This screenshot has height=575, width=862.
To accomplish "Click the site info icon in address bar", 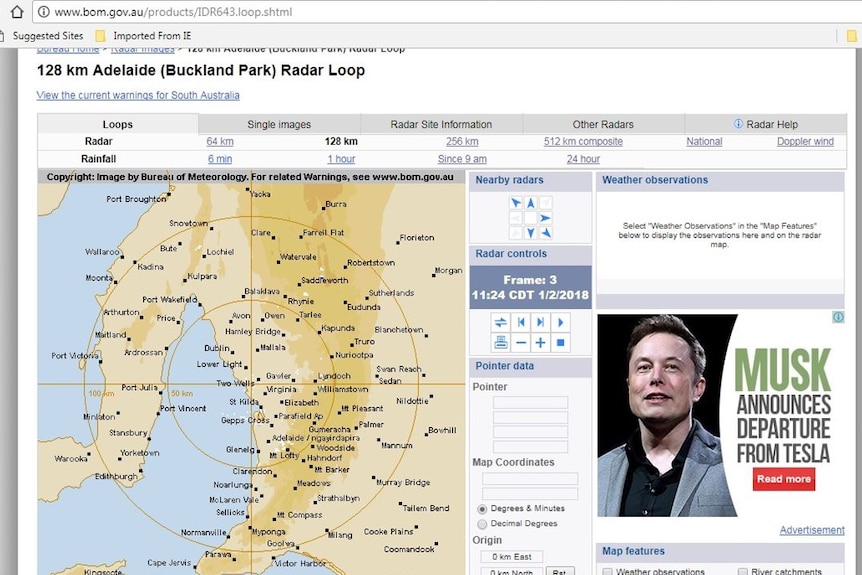I will pos(43,12).
